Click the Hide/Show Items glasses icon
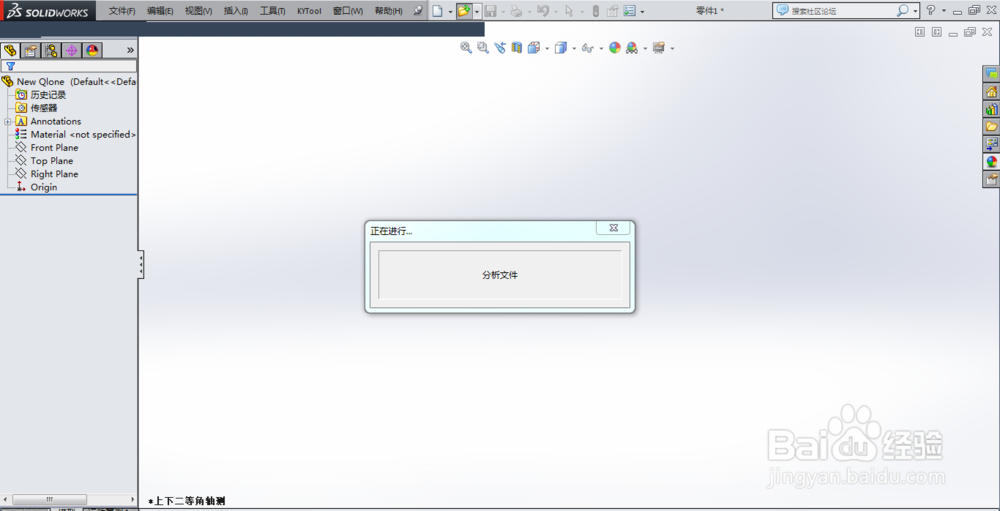This screenshot has height=511, width=1000. [x=588, y=48]
